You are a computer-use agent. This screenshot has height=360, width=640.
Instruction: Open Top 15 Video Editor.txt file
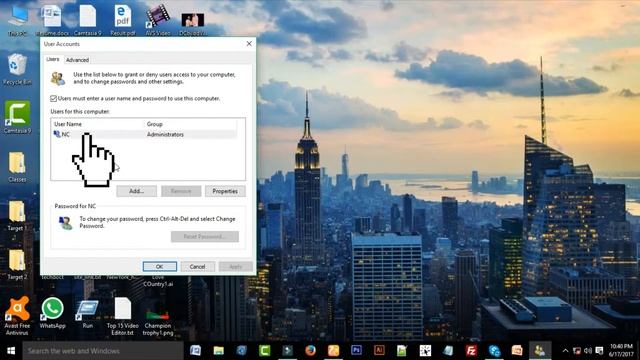pos(122,316)
